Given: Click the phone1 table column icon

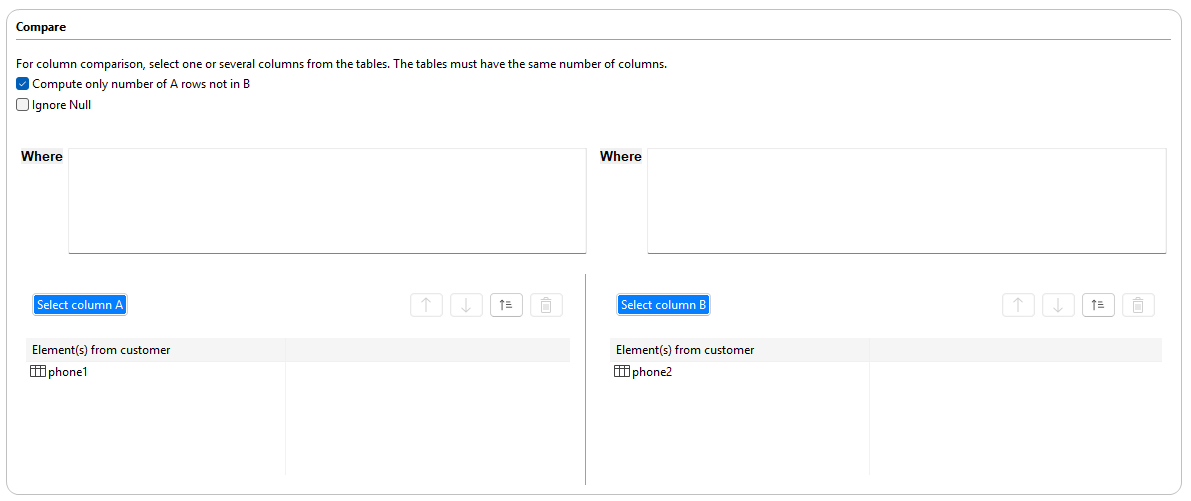Looking at the screenshot, I should tap(38, 372).
